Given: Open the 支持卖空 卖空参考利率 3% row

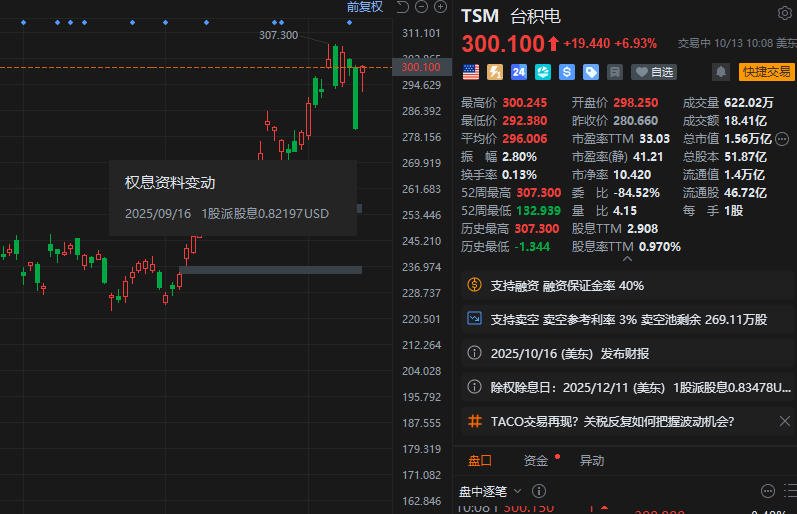Looking at the screenshot, I should (628, 319).
